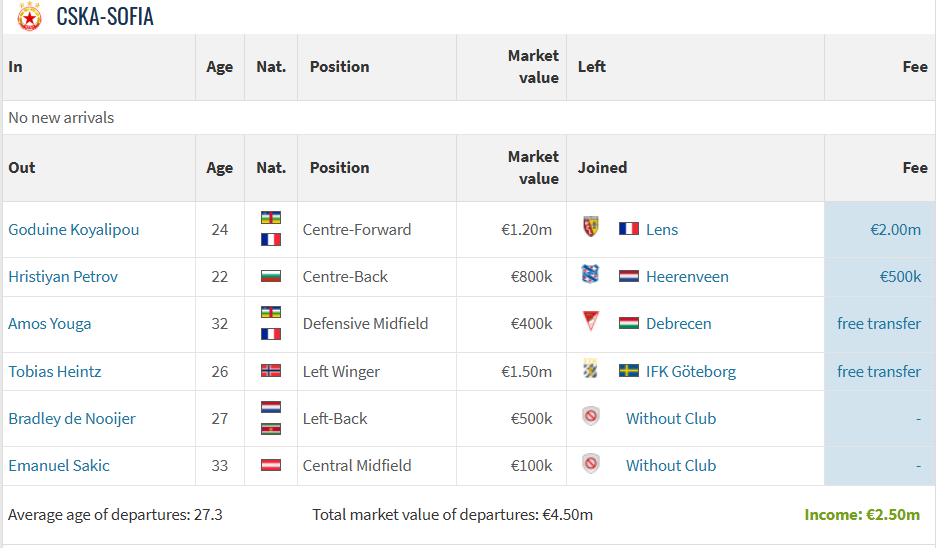Image resolution: width=936 pixels, height=548 pixels.
Task: Click the Lens club crest icon
Action: pos(590,228)
